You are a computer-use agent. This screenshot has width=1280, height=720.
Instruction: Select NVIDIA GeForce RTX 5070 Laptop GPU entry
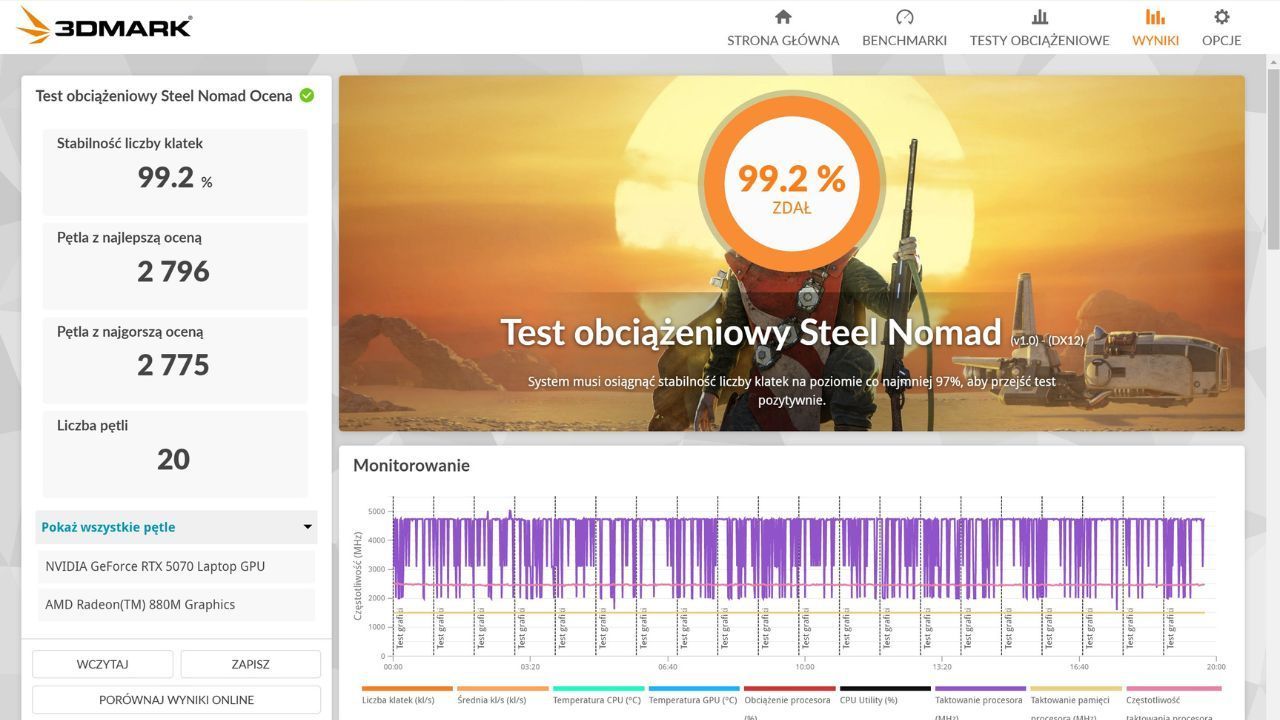click(x=176, y=566)
